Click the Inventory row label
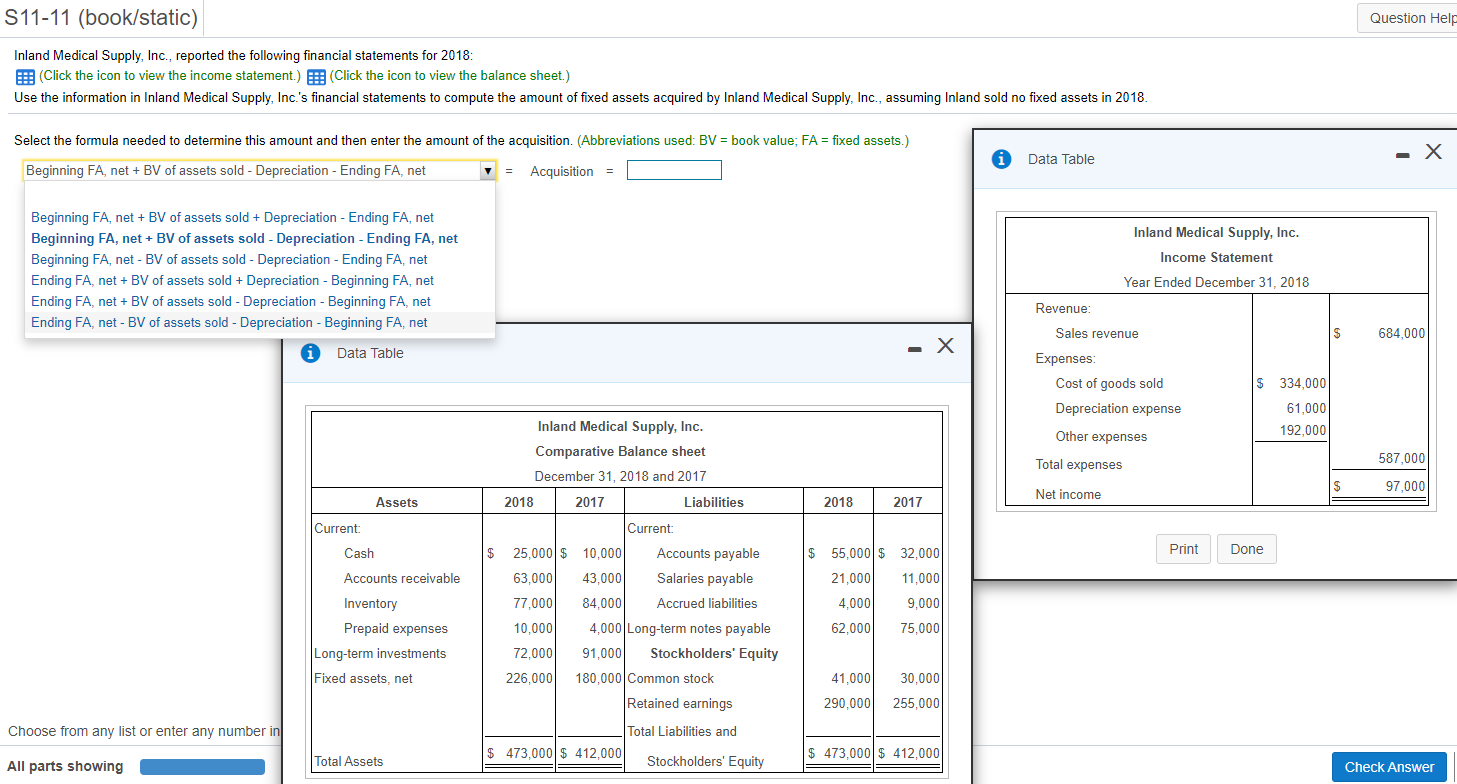The height and width of the screenshot is (784, 1457). pos(370,604)
